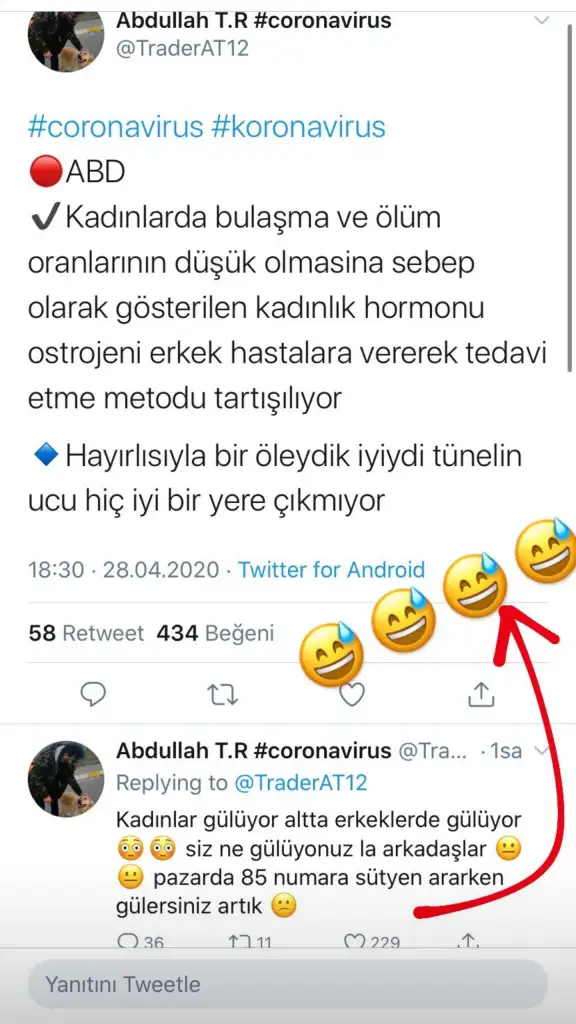576x1024 pixels.
Task: View the 58 Retweet list
Action: pos(86,633)
